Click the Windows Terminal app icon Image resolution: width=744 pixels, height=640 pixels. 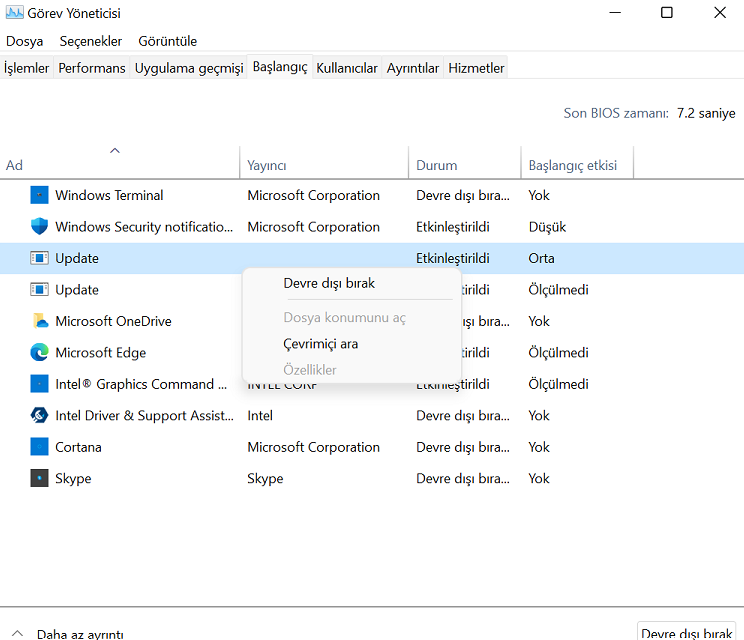[39, 195]
